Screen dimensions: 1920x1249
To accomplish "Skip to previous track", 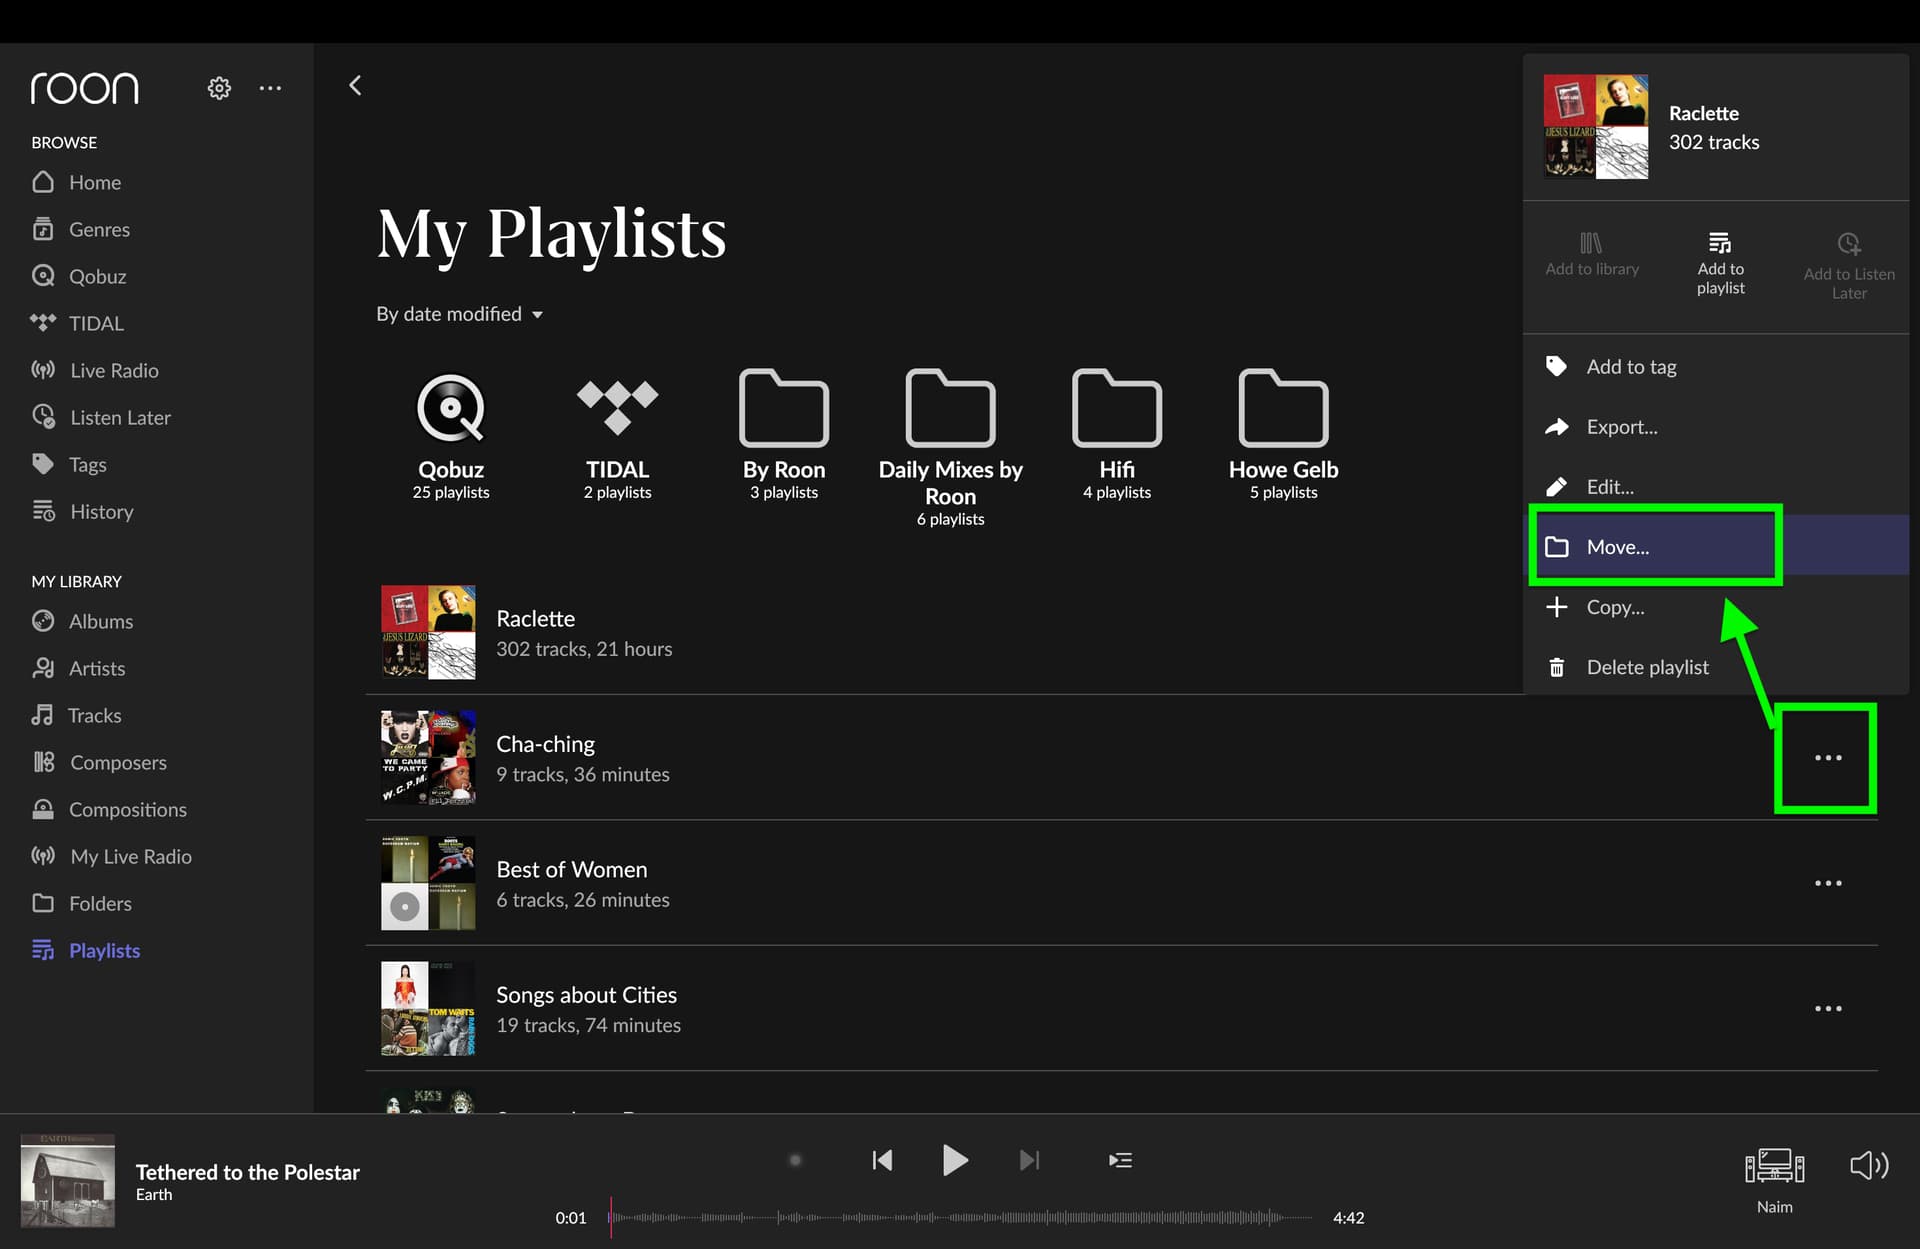I will pos(882,1160).
